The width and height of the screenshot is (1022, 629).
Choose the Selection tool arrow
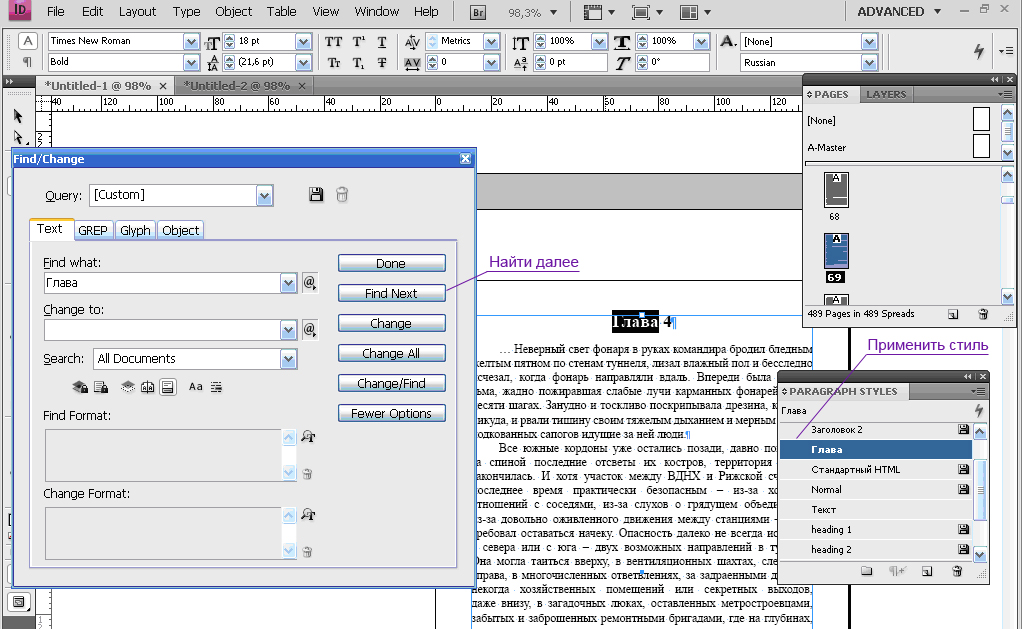[x=18, y=116]
